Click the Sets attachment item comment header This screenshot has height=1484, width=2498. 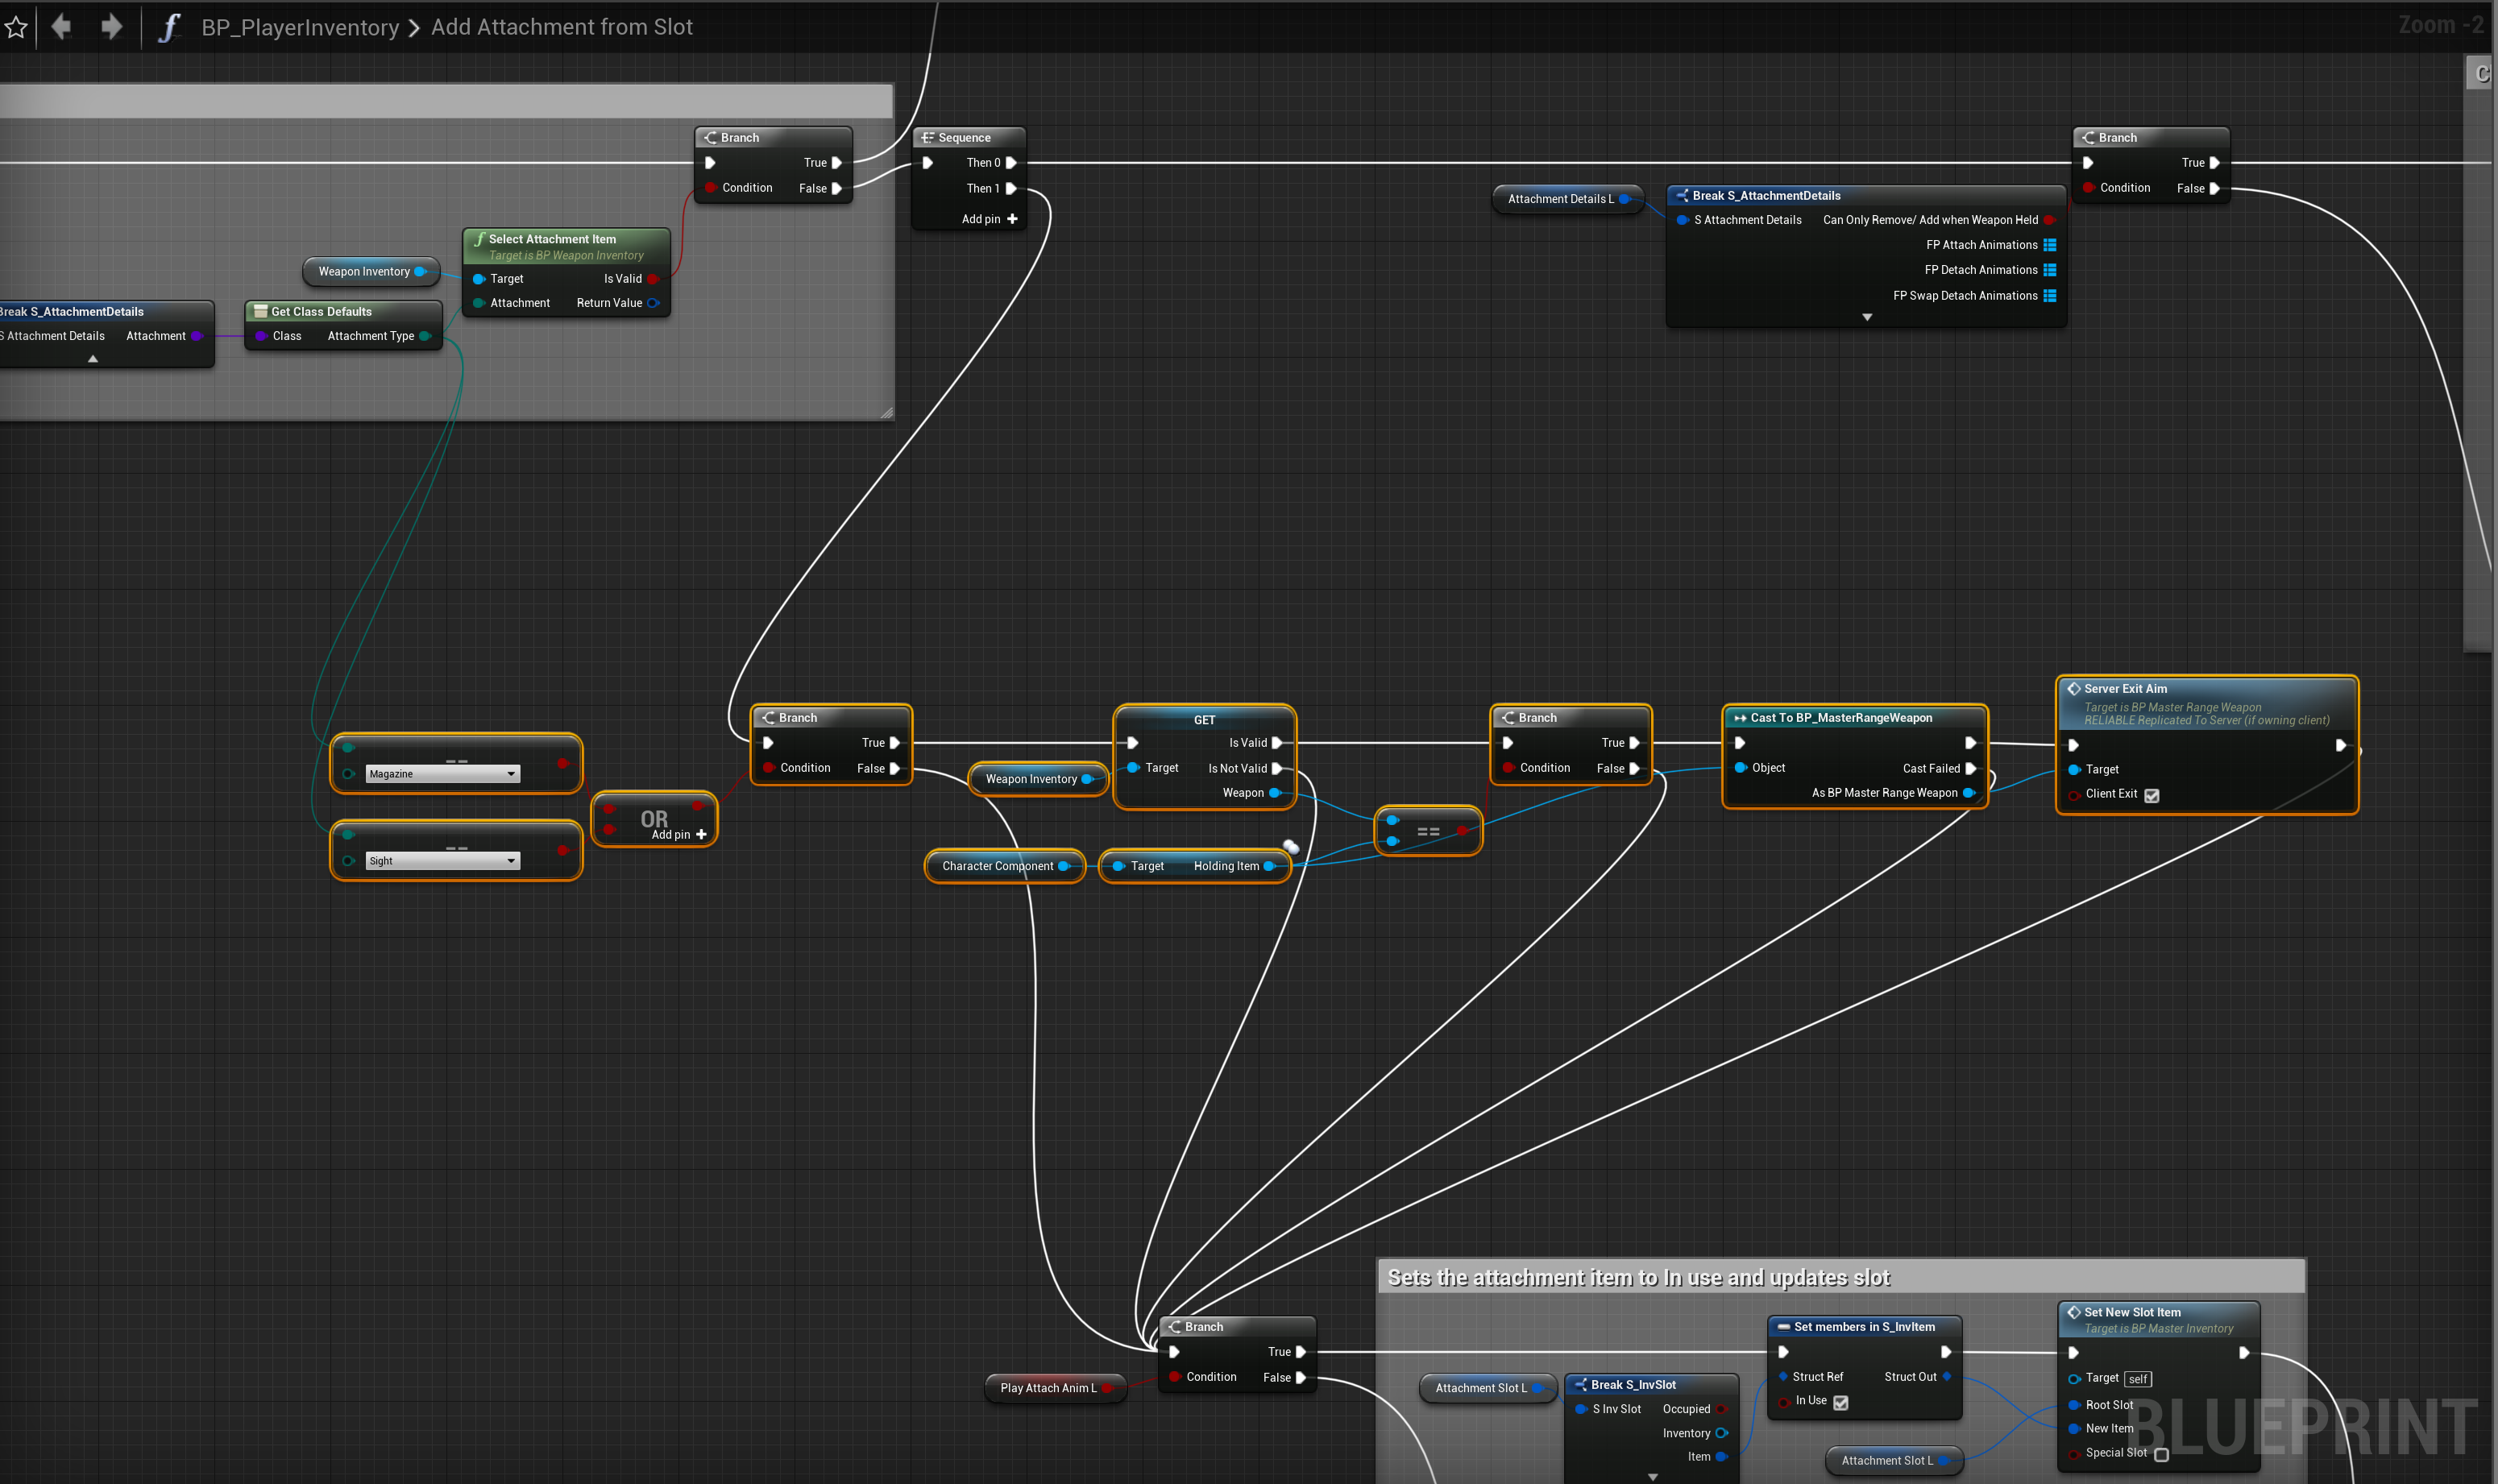click(x=1638, y=1277)
